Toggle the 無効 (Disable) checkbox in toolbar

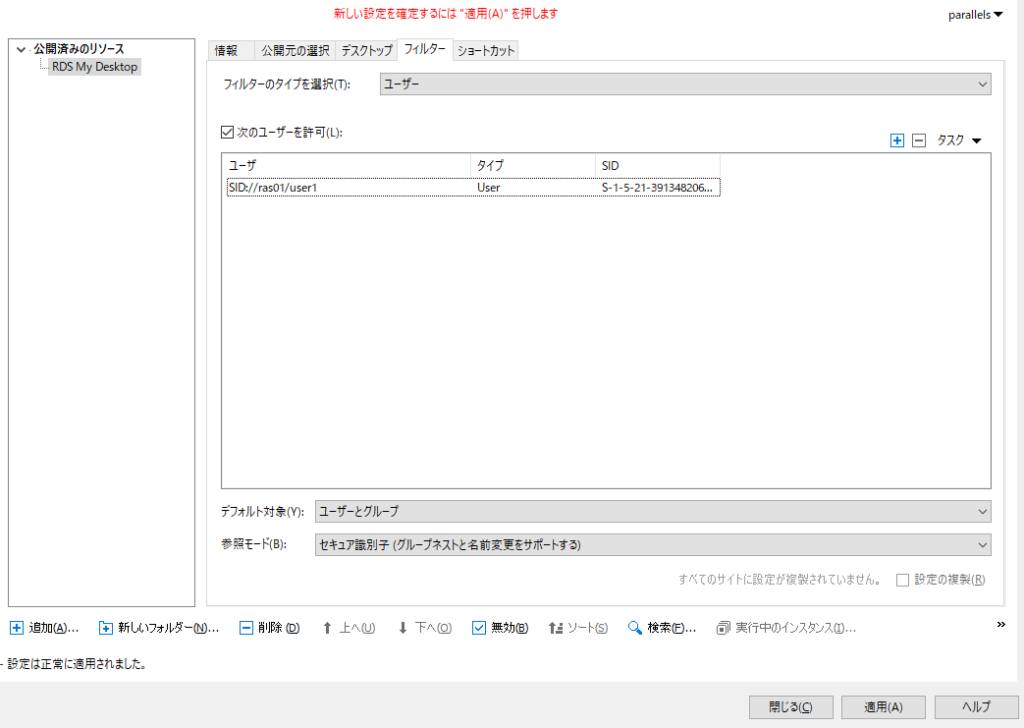(x=478, y=628)
